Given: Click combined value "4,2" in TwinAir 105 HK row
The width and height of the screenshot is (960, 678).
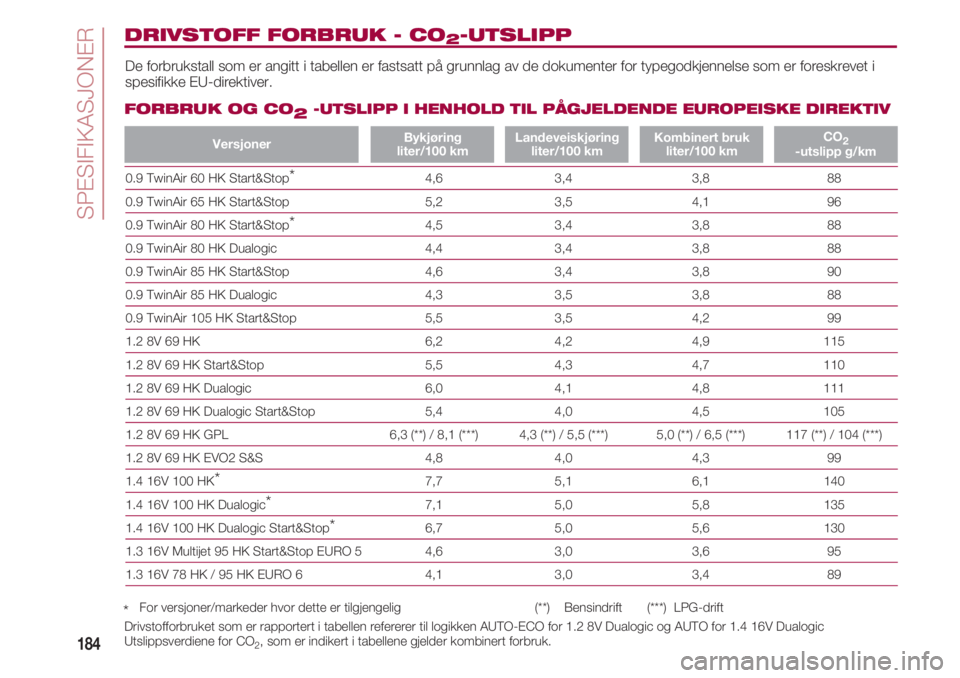Looking at the screenshot, I should click(x=700, y=318).
